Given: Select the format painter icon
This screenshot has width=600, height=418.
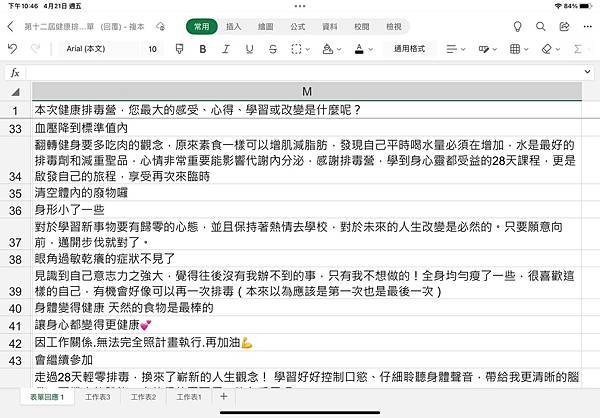Looking at the screenshot, I should coord(179,49).
